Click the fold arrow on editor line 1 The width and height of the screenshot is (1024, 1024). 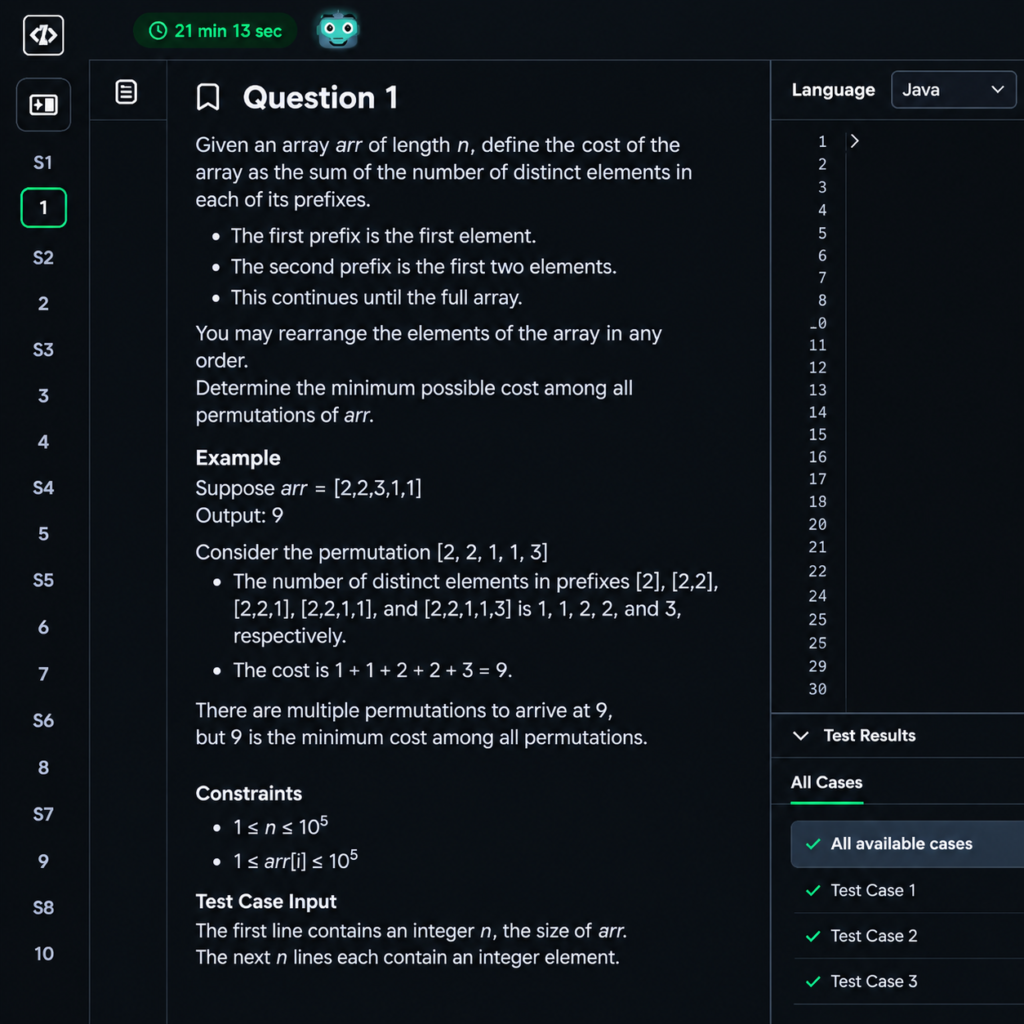point(854,141)
